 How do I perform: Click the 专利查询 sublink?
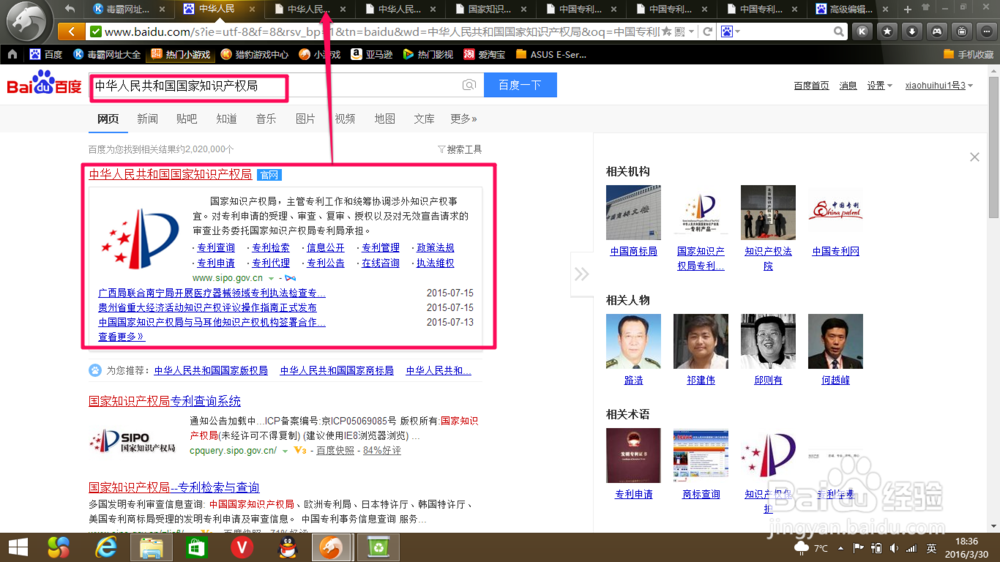tap(216, 248)
